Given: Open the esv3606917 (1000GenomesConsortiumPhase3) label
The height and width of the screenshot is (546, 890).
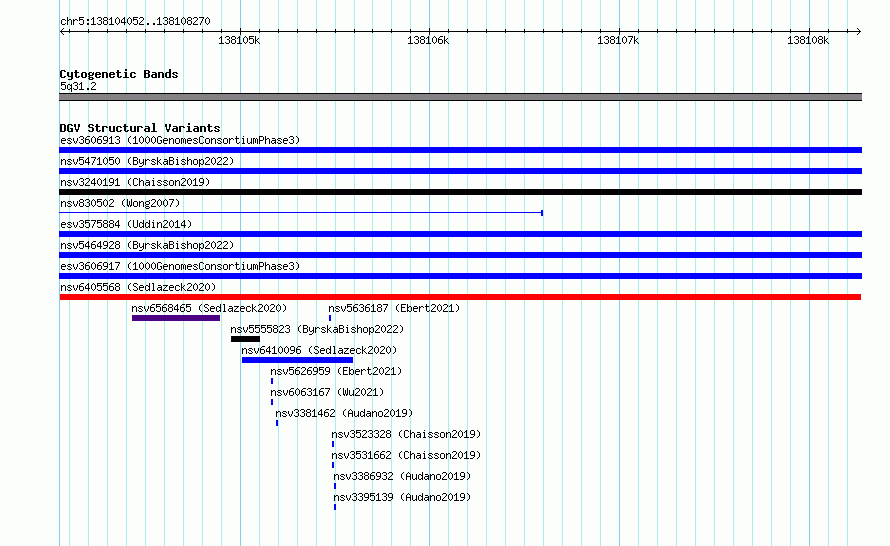Looking at the screenshot, I should (180, 266).
